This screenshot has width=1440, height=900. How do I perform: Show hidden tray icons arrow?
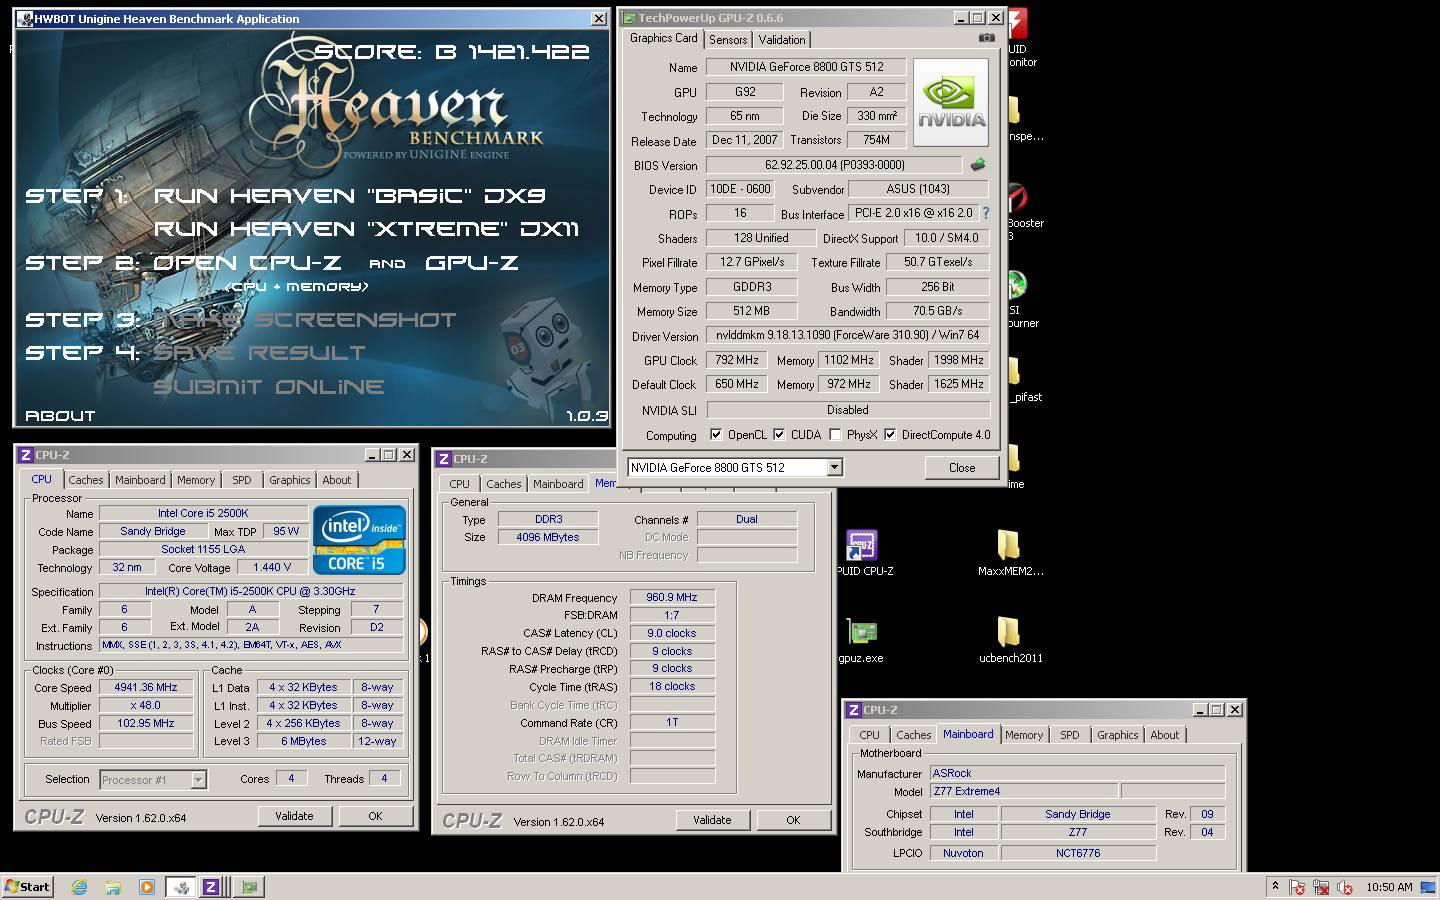(1275, 886)
